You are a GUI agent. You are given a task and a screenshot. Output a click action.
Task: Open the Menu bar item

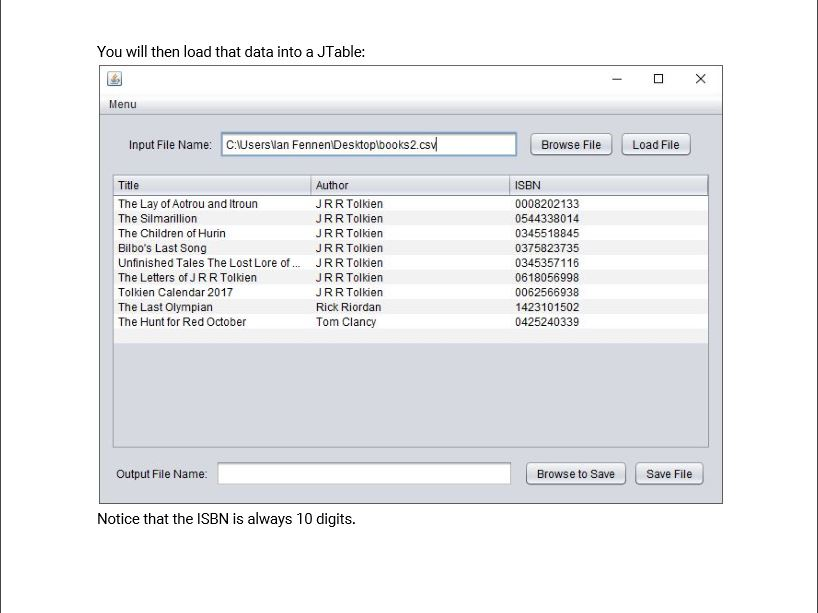pos(122,104)
